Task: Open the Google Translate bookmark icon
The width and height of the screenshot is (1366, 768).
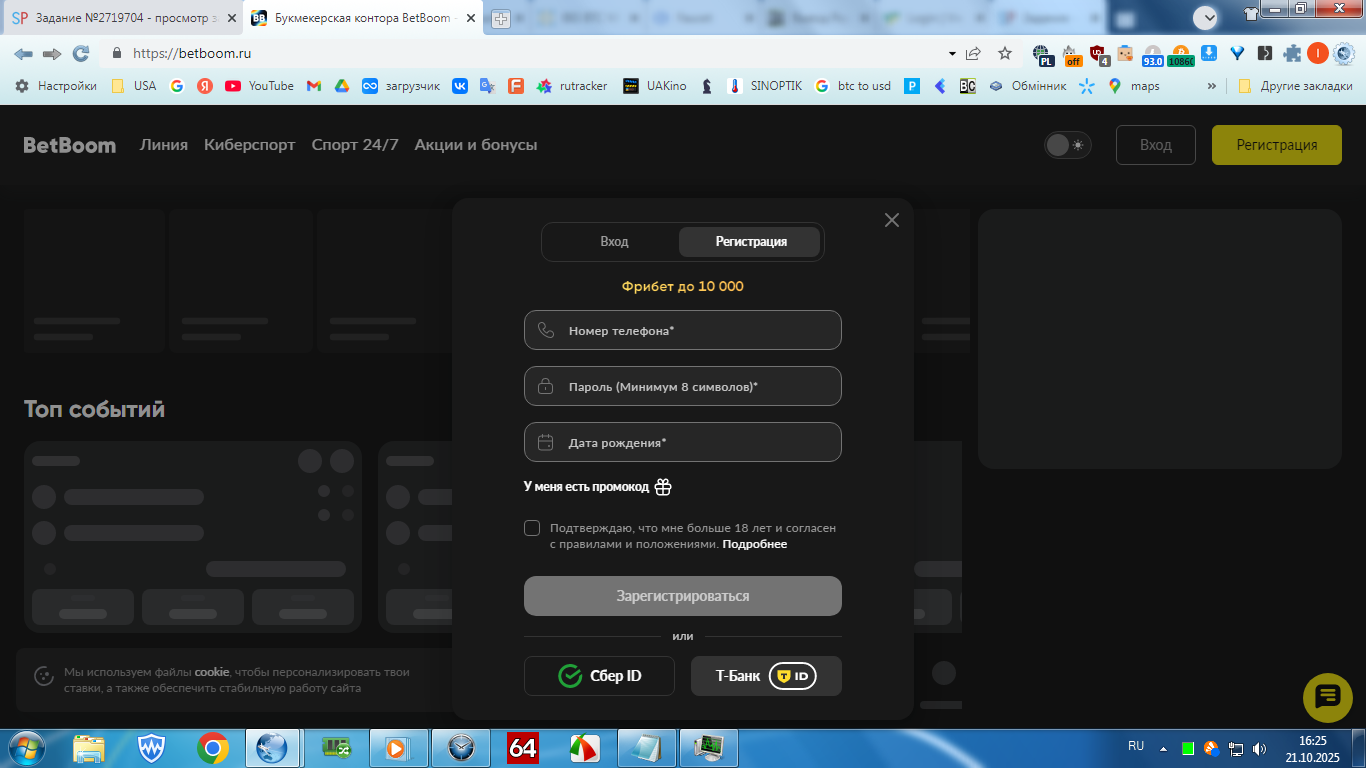Action: [487, 86]
